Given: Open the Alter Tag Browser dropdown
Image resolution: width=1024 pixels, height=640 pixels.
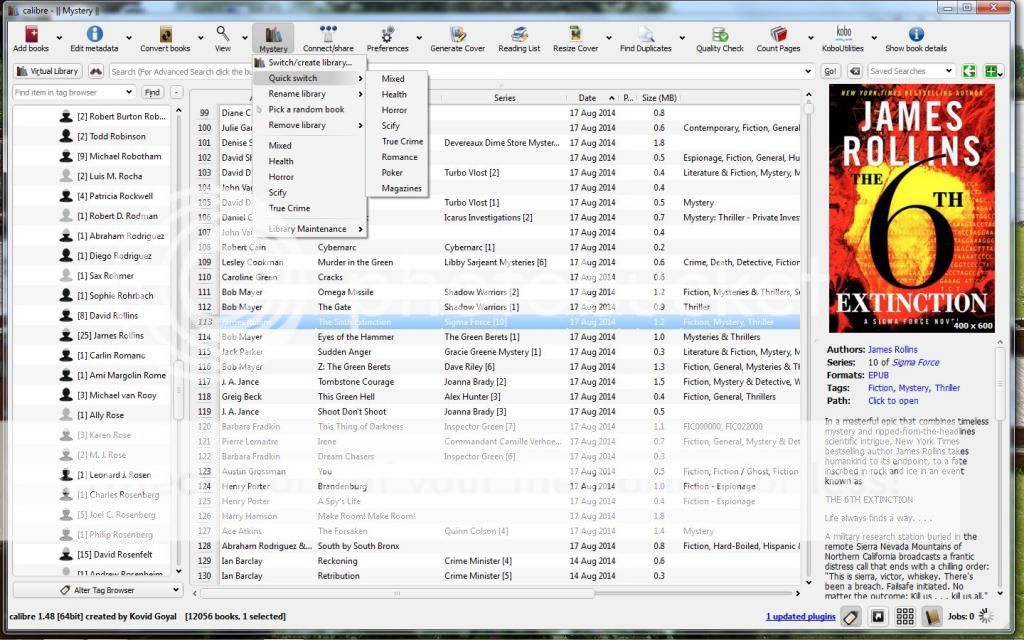Looking at the screenshot, I should point(98,590).
